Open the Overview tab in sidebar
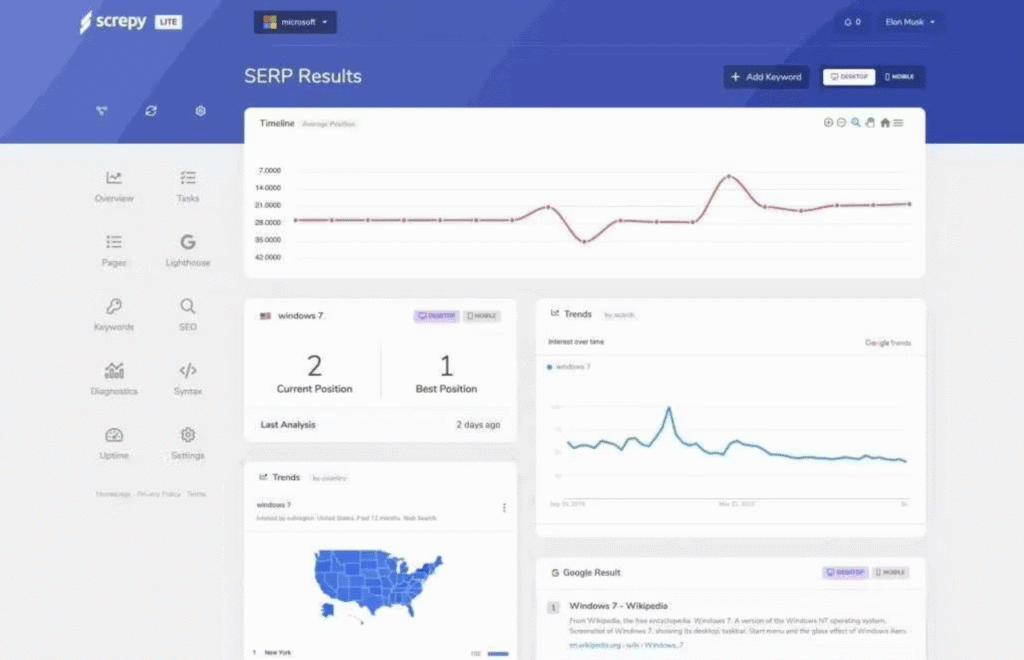 [x=114, y=185]
